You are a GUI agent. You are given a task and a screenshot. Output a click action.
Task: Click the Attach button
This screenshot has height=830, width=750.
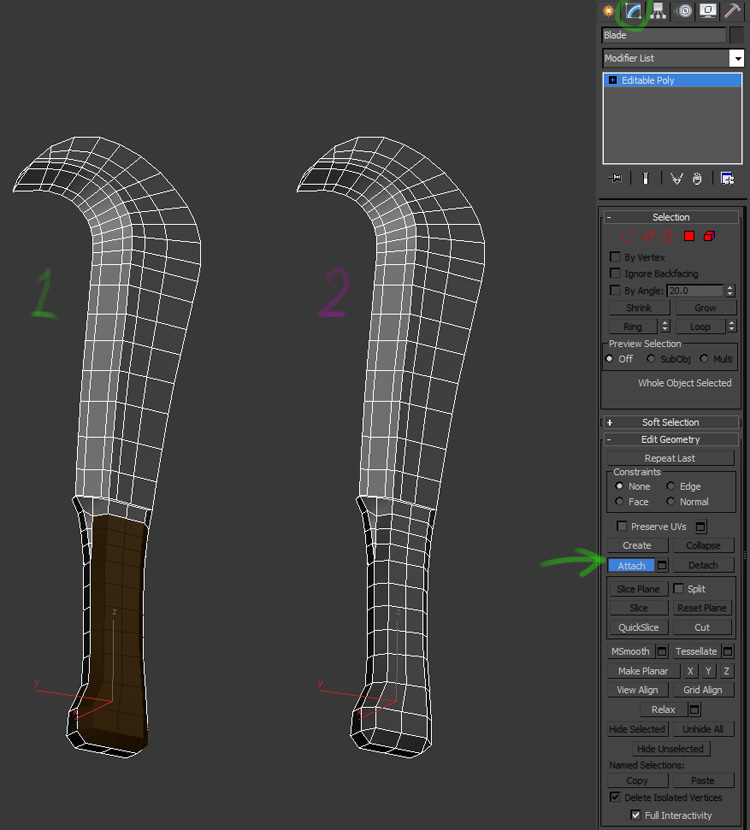click(x=631, y=565)
